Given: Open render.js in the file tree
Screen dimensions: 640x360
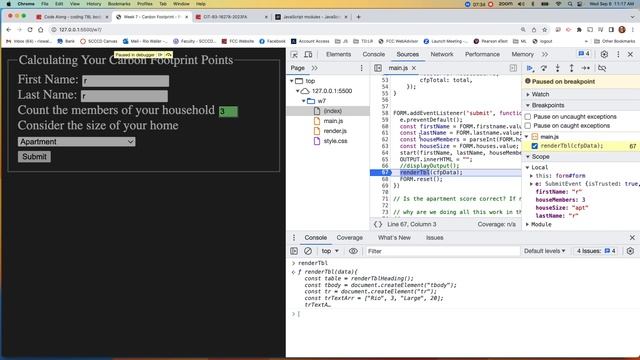Looking at the screenshot, I should (335, 131).
